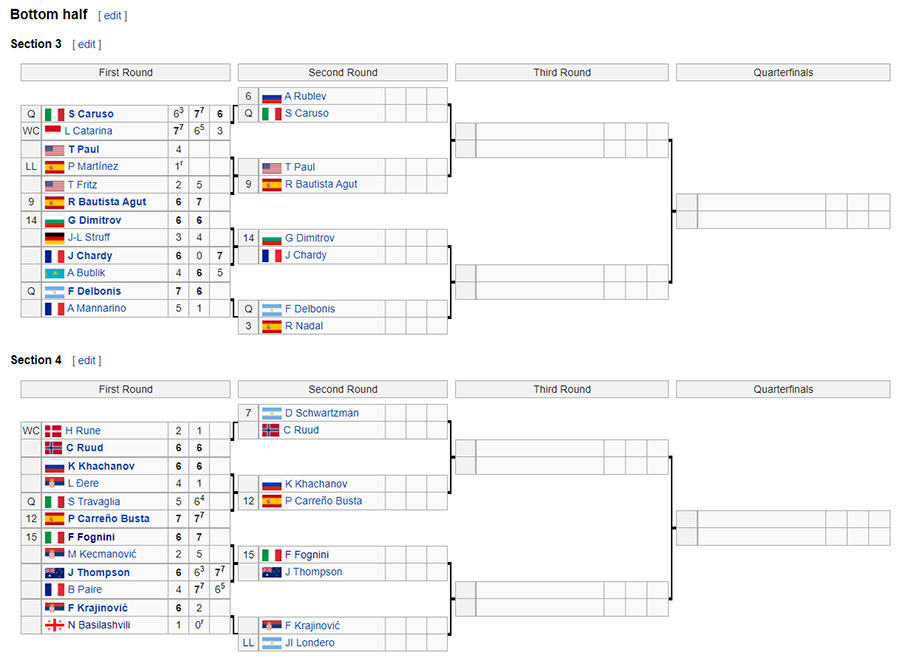Open R Bautista Agut first round link
Image resolution: width=900 pixels, height=658 pixels.
[x=107, y=202]
